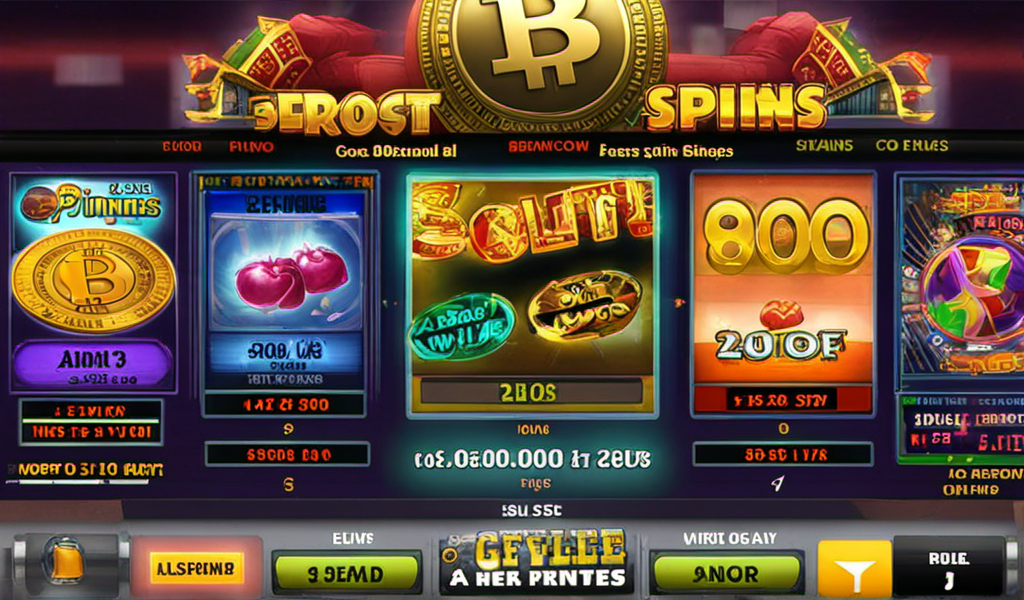Click the yellow funnel filter icon
Viewport: 1024px width, 600px height.
click(x=854, y=569)
